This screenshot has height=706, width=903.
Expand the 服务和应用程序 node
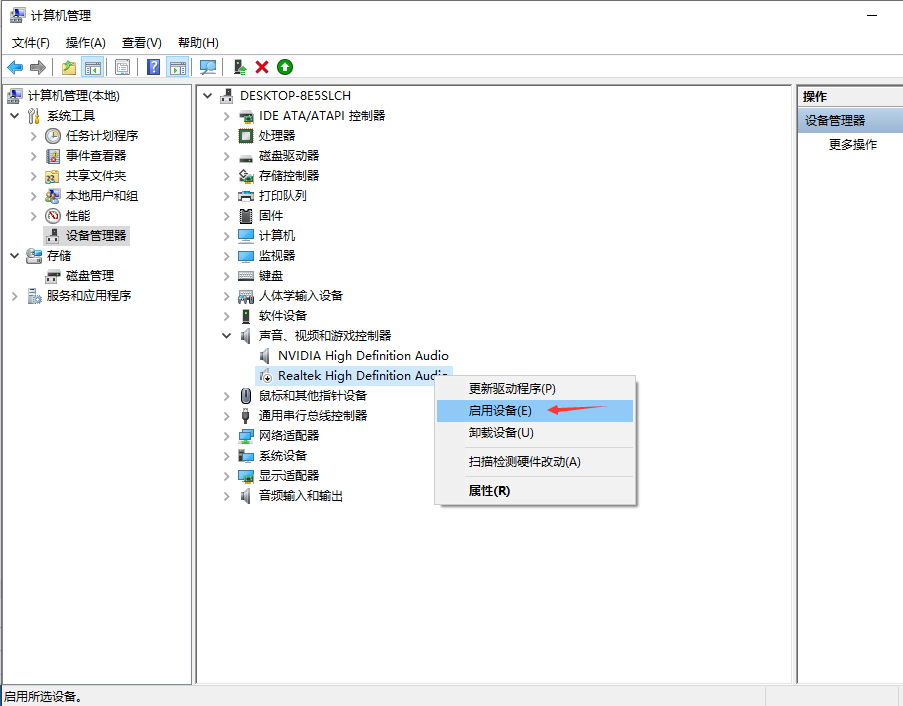click(x=14, y=295)
